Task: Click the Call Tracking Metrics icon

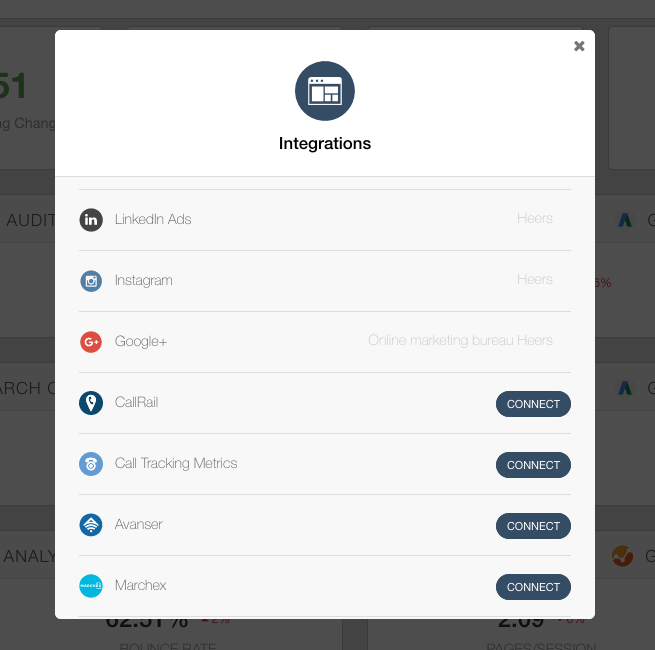Action: coord(91,464)
